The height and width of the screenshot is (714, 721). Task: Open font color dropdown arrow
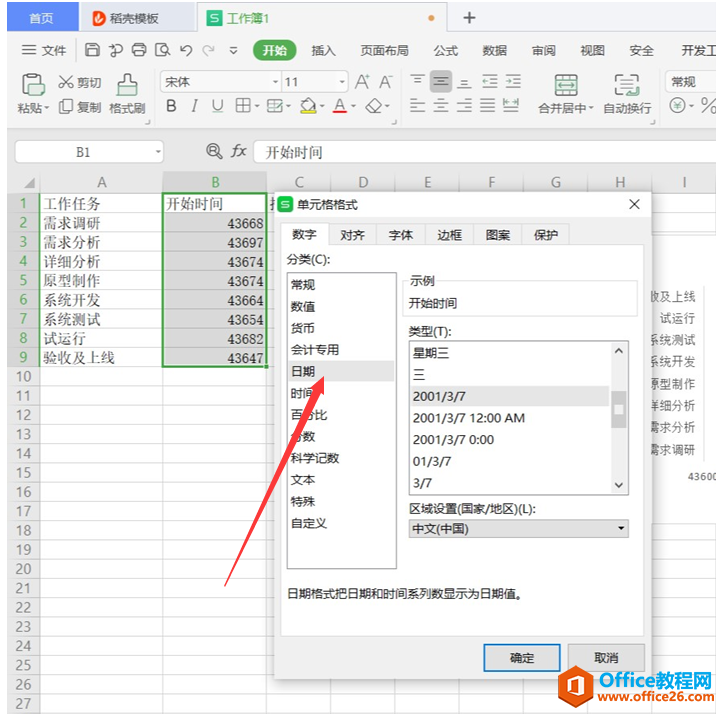[x=353, y=106]
